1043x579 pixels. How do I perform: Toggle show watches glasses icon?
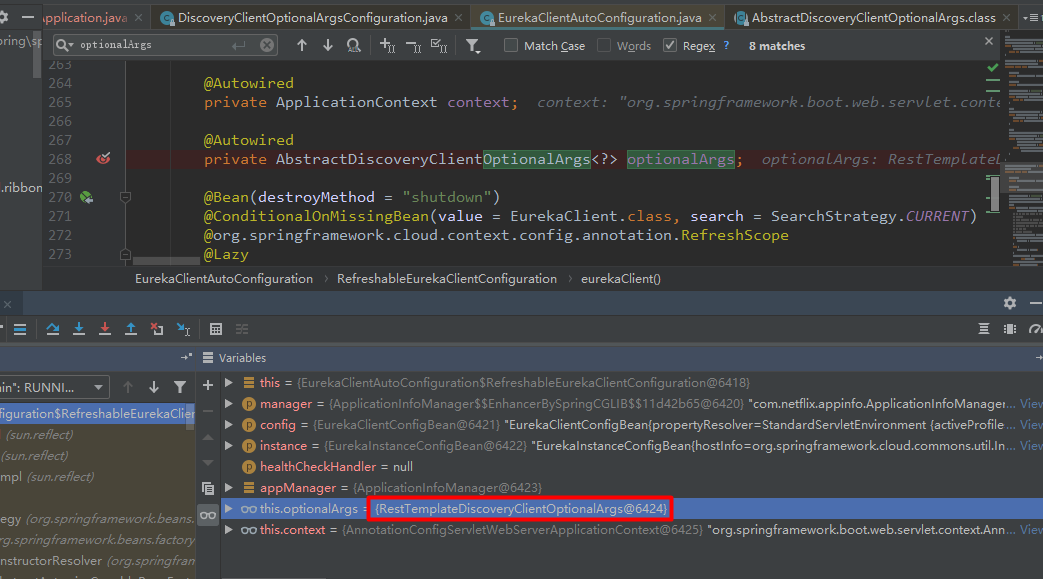click(208, 515)
